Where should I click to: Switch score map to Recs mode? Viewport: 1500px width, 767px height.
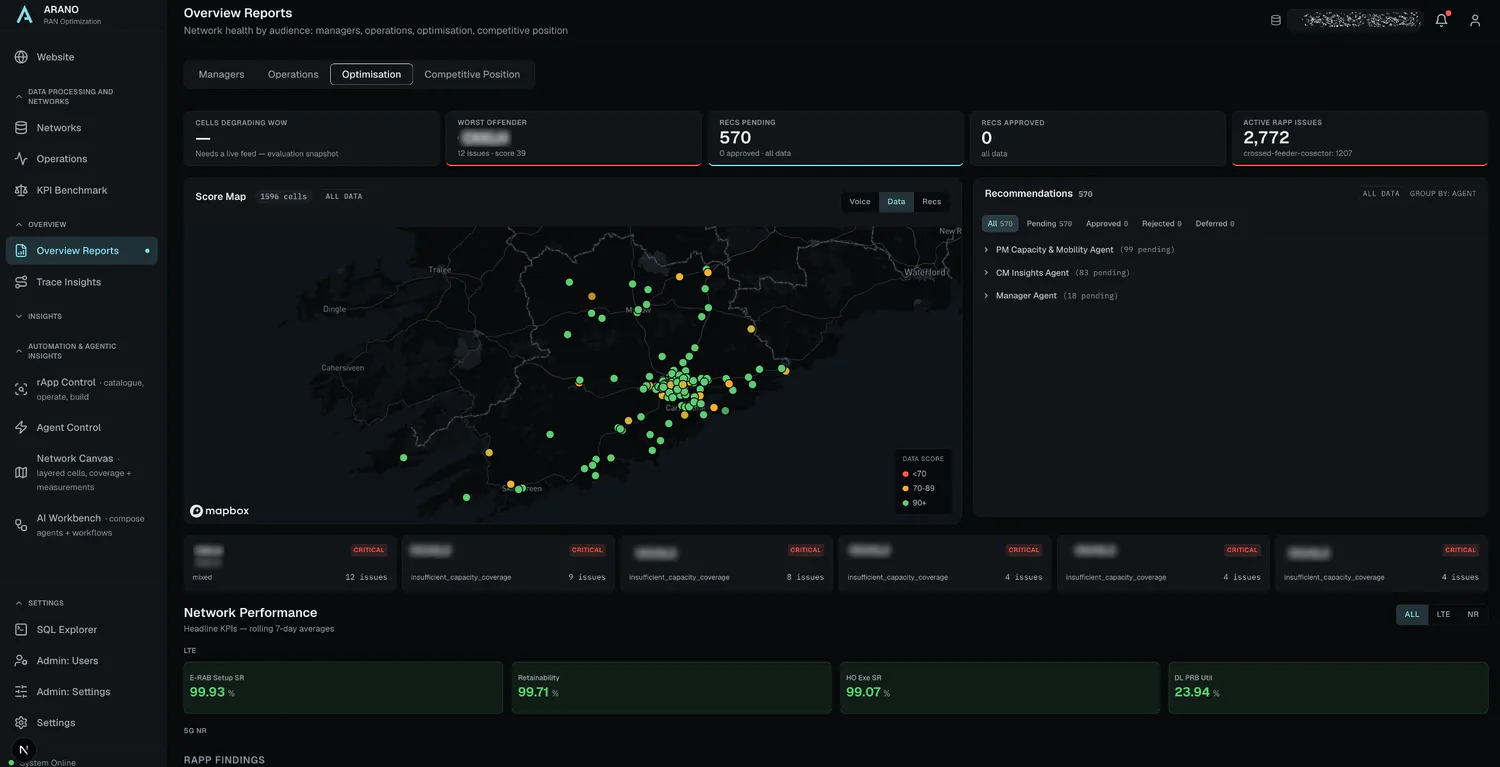pyautogui.click(x=931, y=202)
